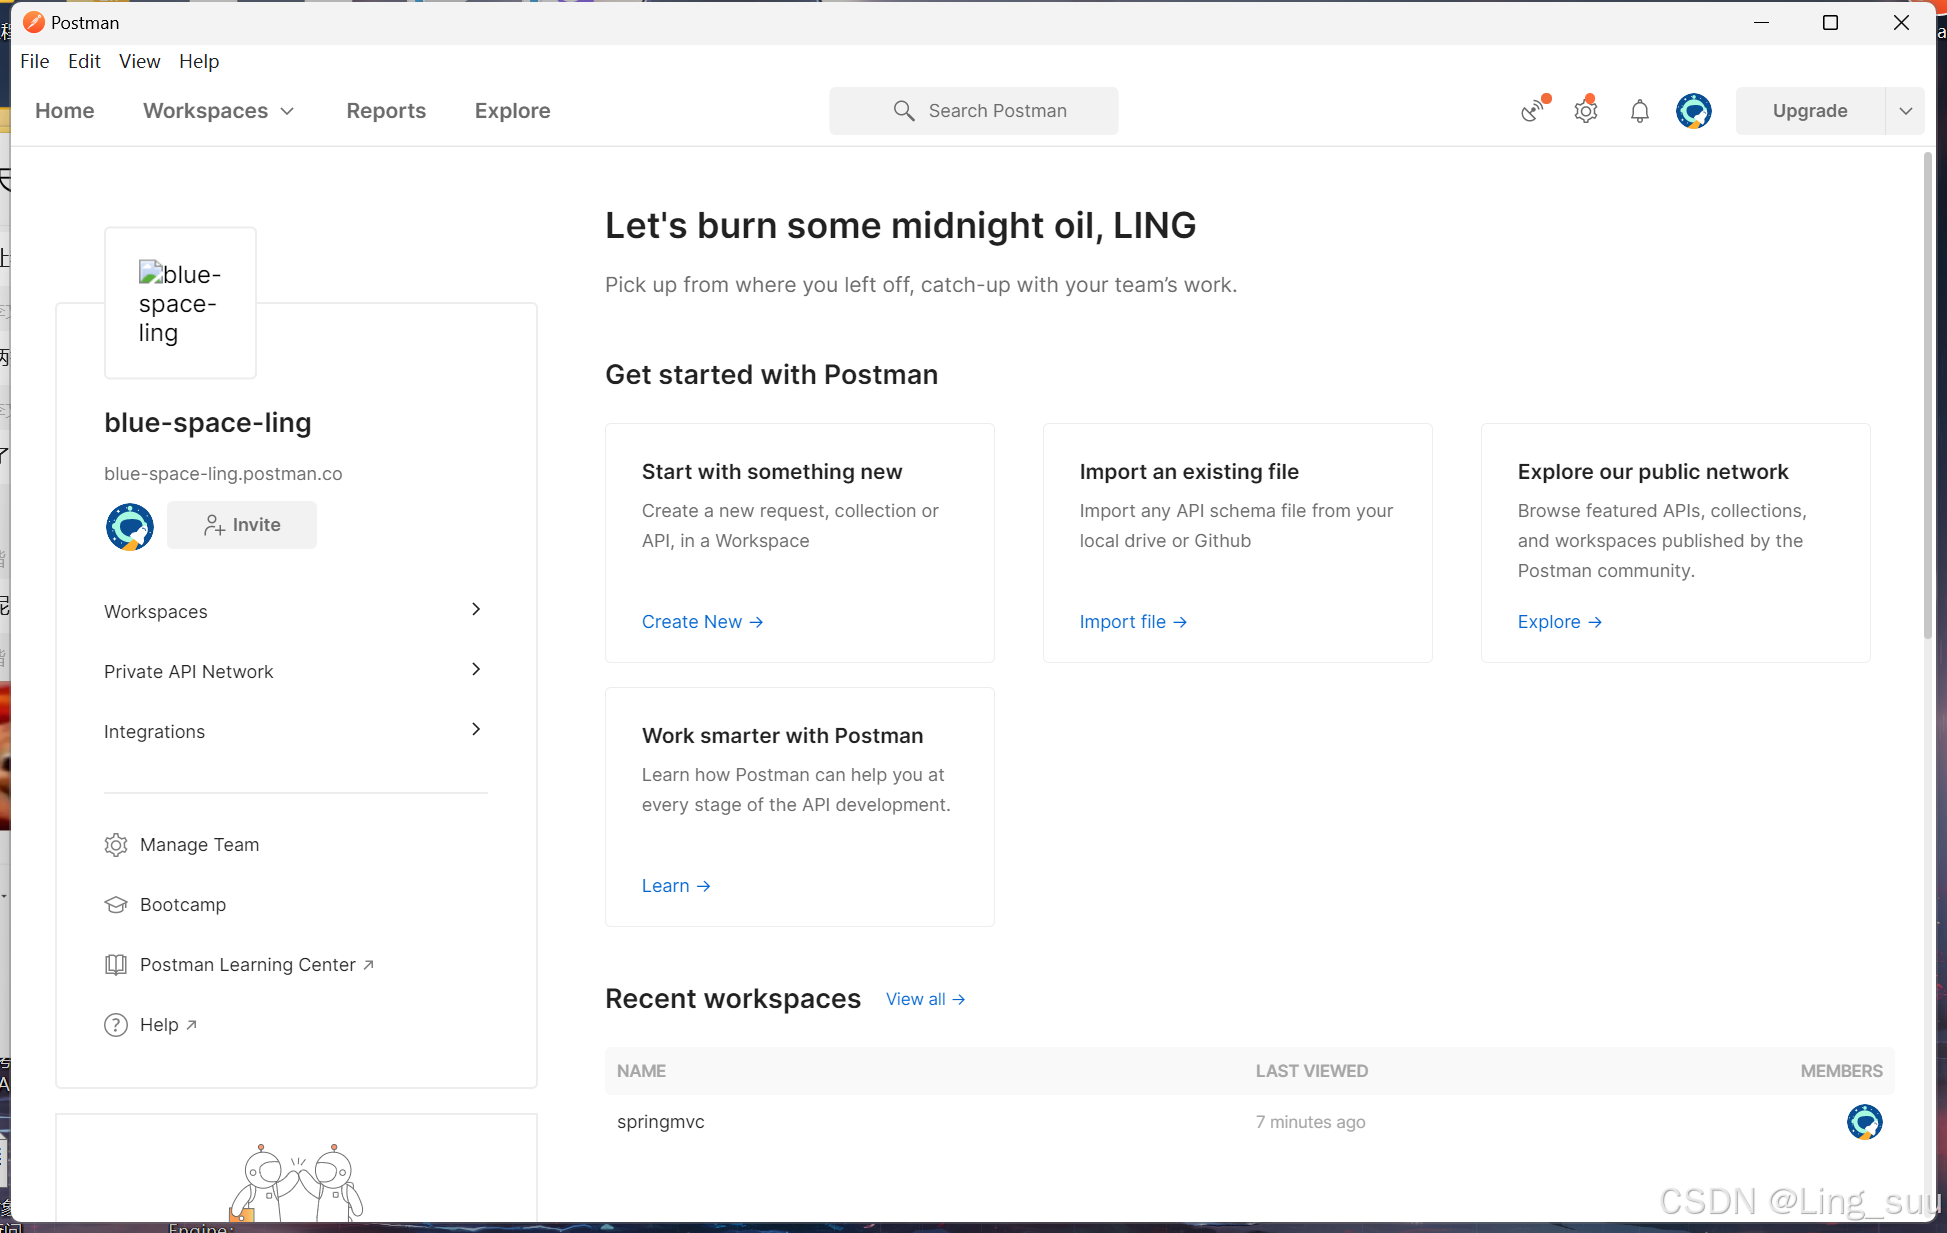Image resolution: width=1947 pixels, height=1233 pixels.
Task: Expand the arrow next to Upgrade
Action: [1905, 111]
